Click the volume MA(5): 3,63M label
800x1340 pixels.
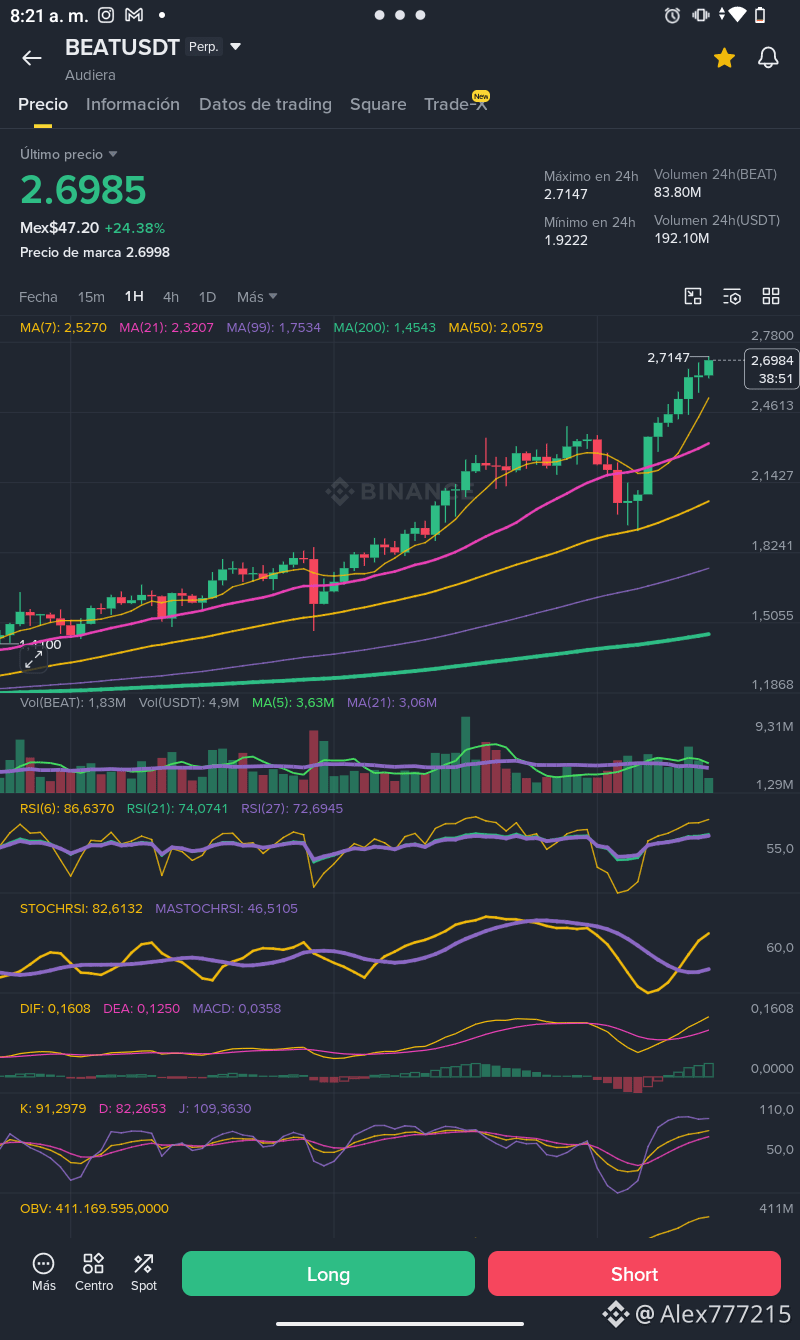pos(293,703)
